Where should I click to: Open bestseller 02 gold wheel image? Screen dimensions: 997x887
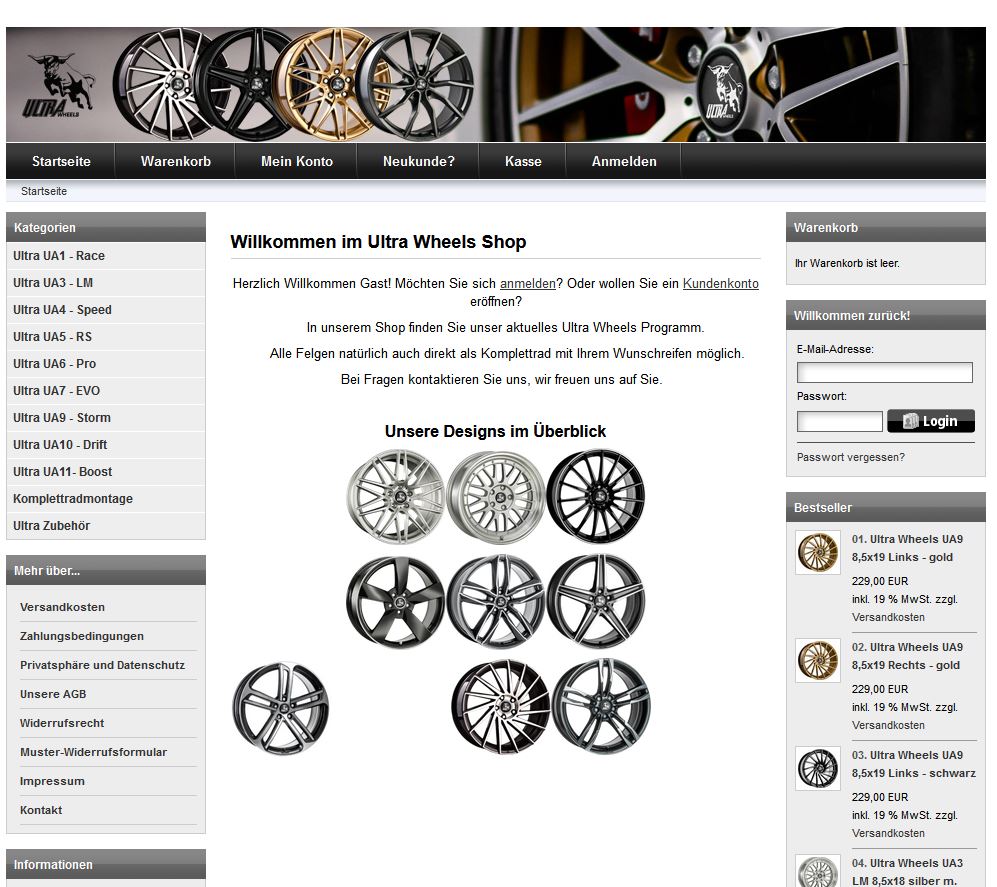tap(818, 661)
